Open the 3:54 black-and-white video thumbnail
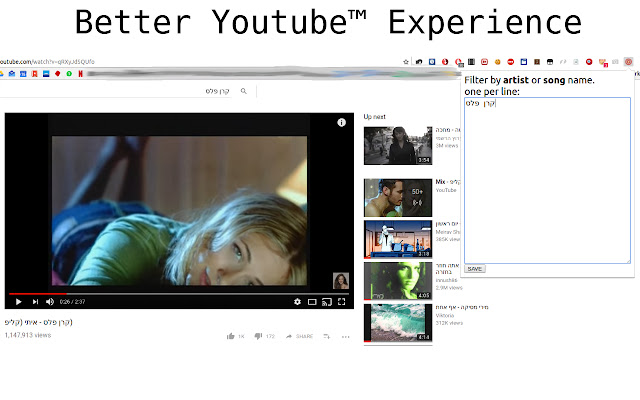640x400 pixels. point(398,145)
